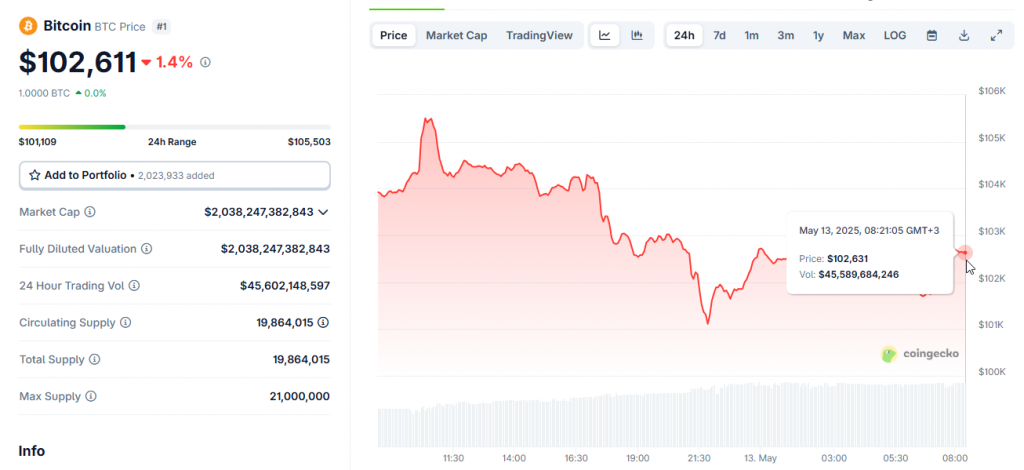Click the star icon in Add to Portfolio
1024x470 pixels.
[x=35, y=176]
